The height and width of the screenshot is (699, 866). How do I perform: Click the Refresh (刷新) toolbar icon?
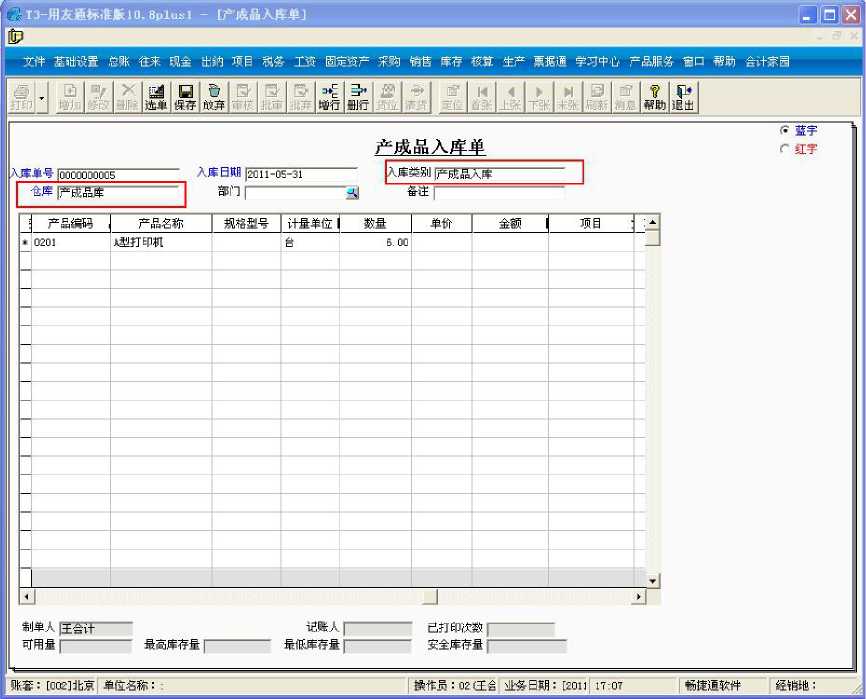(x=596, y=97)
